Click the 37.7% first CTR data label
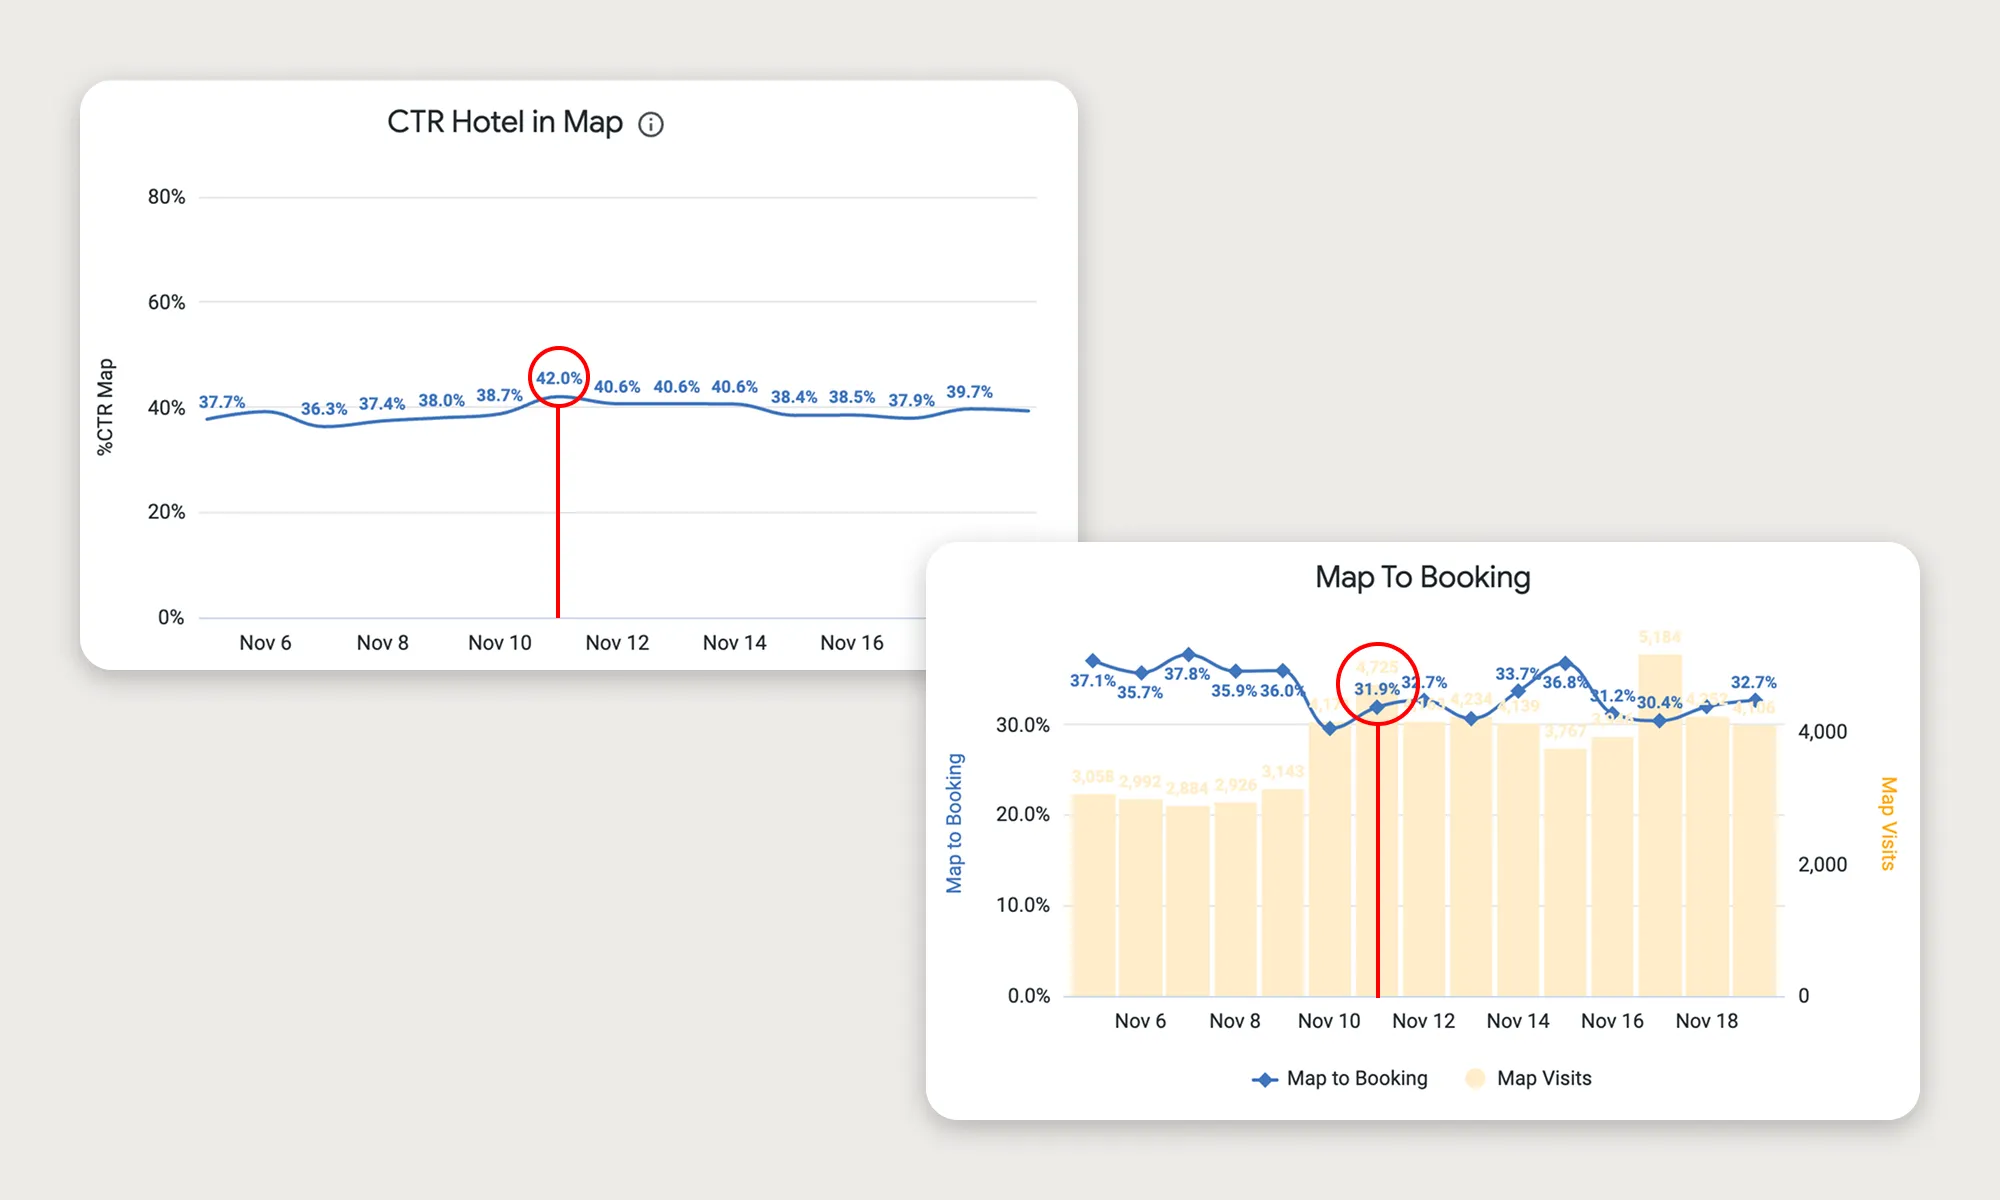Image resolution: width=2000 pixels, height=1200 pixels. point(221,402)
